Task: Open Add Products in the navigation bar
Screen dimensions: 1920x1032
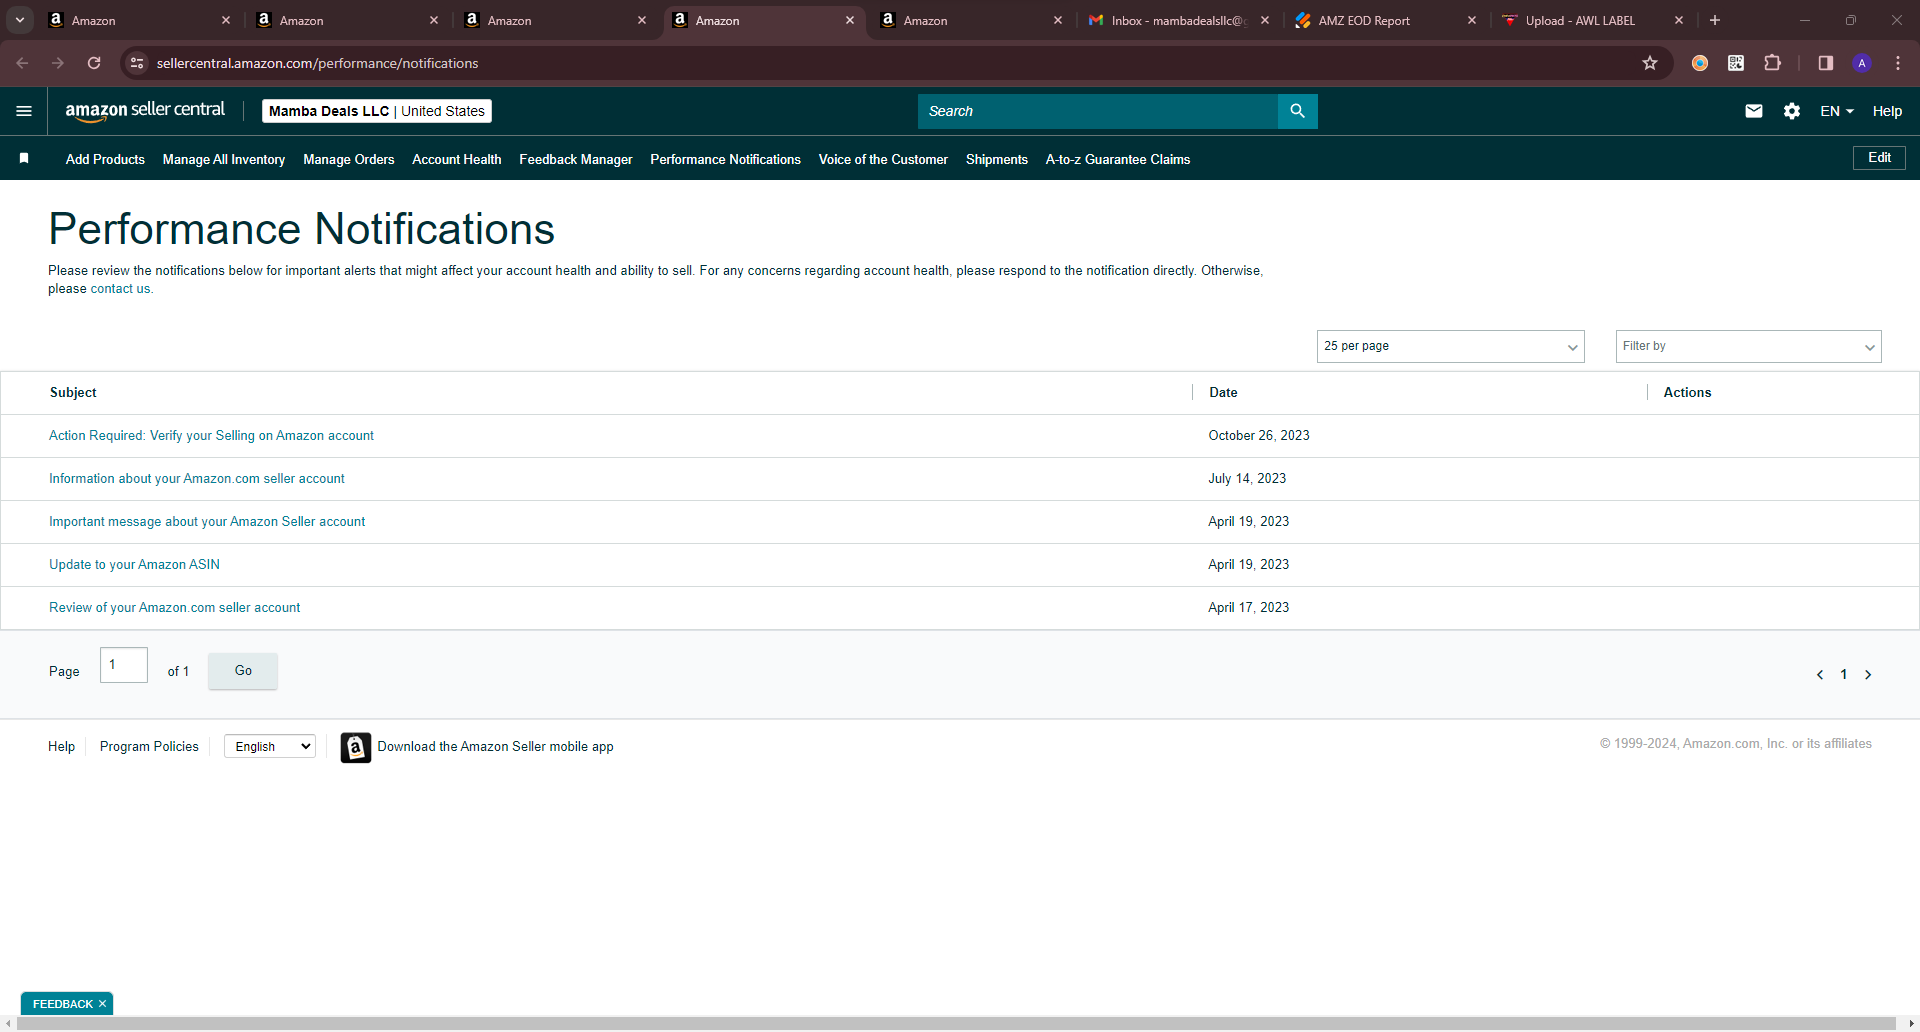Action: (105, 159)
